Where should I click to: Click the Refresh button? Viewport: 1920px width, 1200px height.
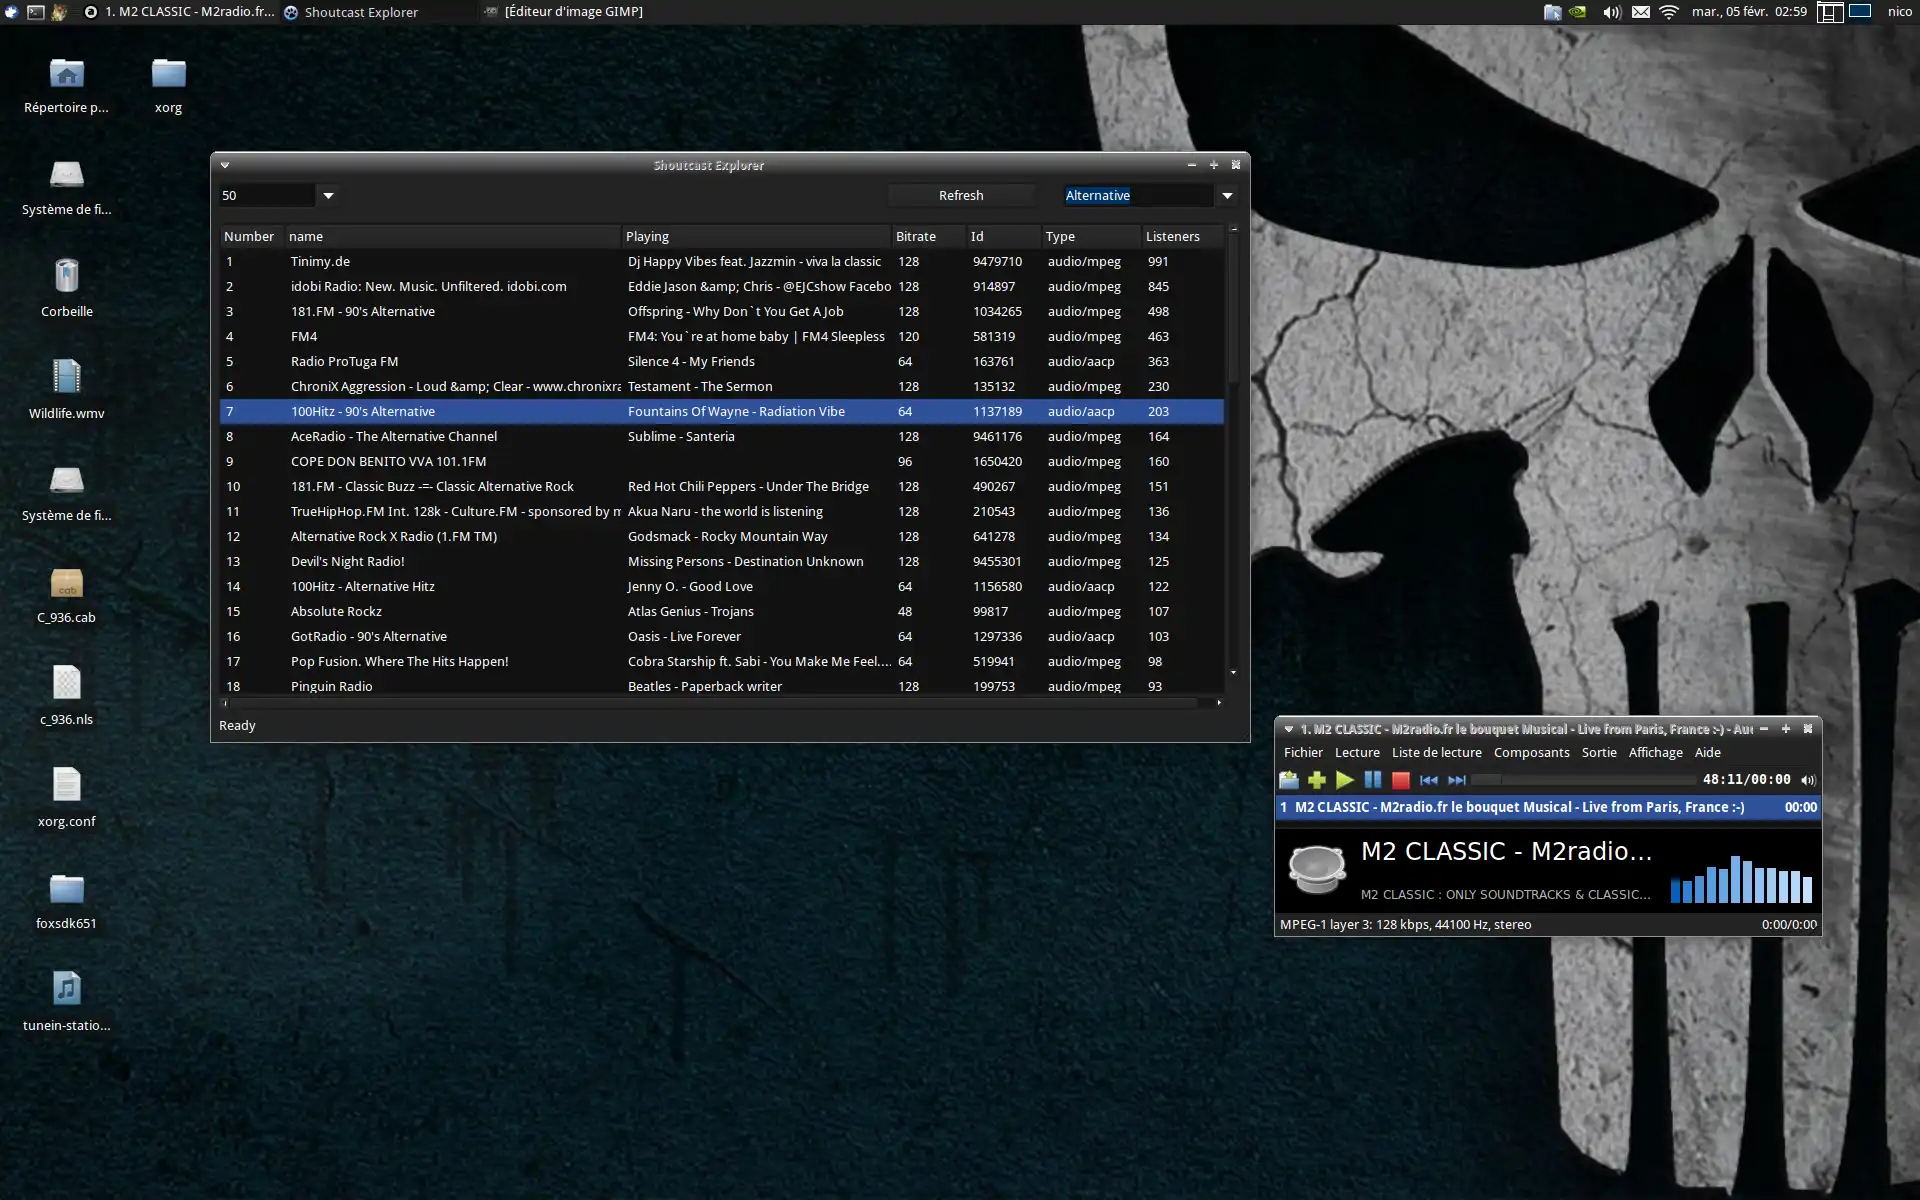point(960,196)
